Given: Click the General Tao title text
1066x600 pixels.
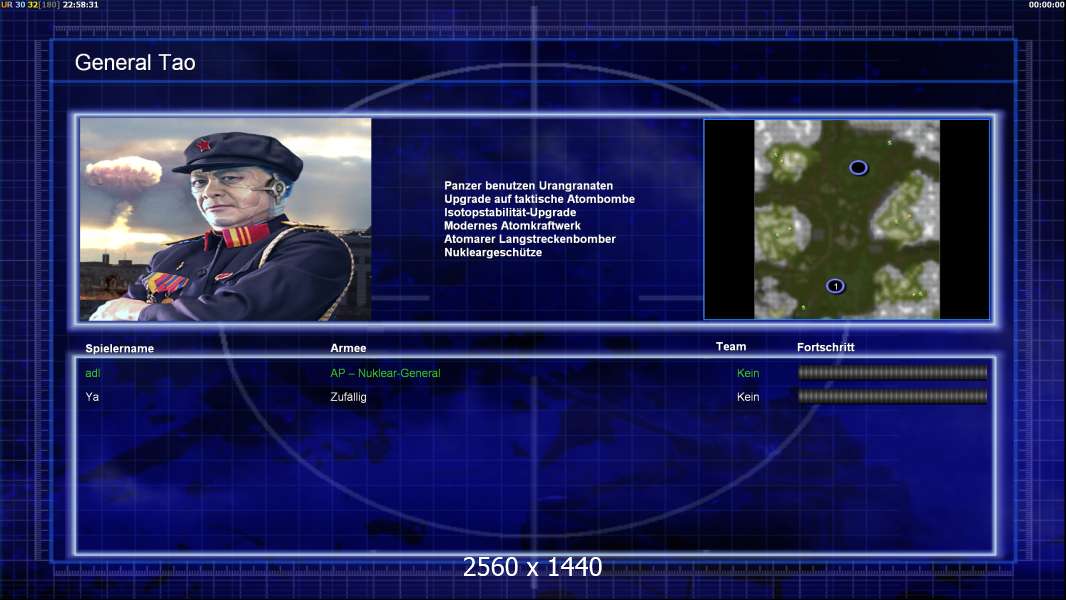Looking at the screenshot, I should (x=135, y=63).
